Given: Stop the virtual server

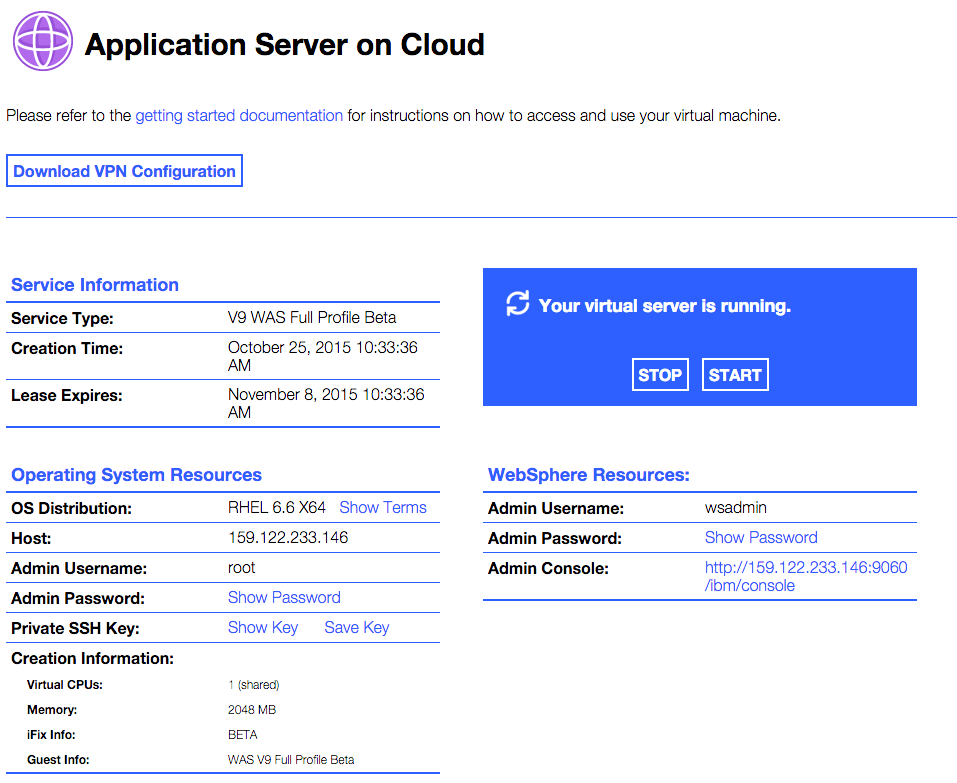Looking at the screenshot, I should [x=660, y=375].
